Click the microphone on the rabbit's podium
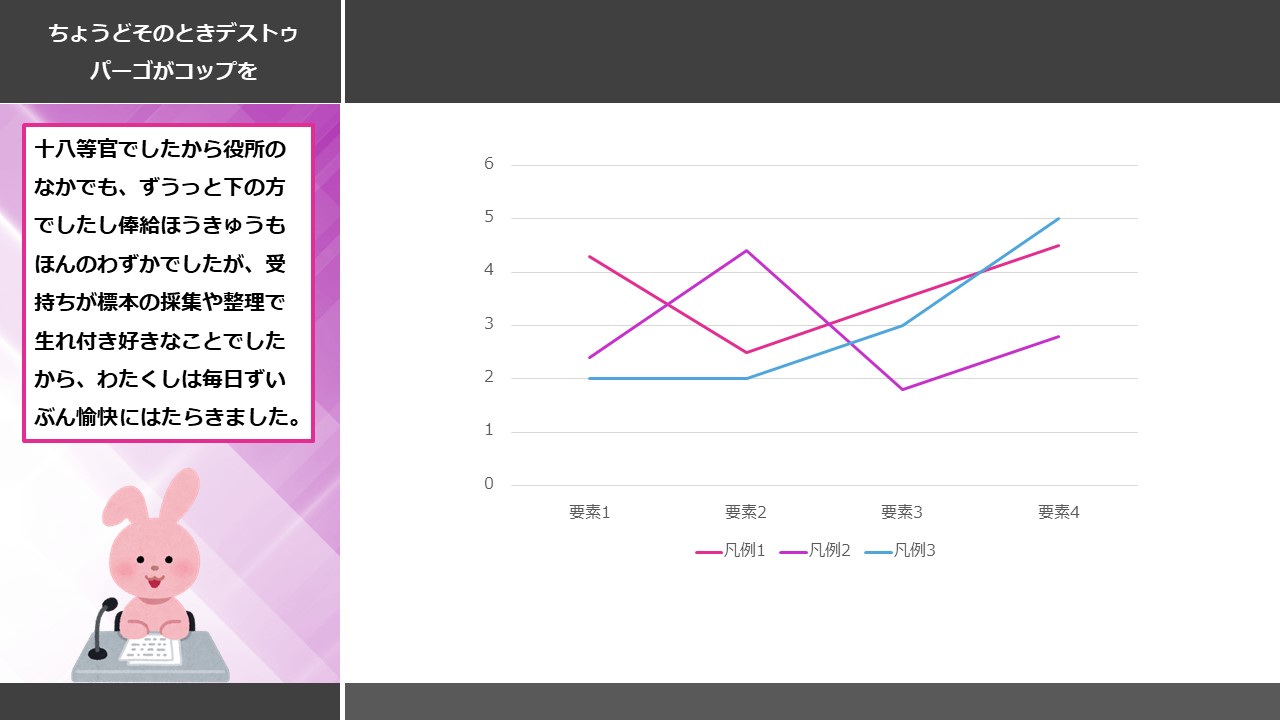 pyautogui.click(x=102, y=629)
